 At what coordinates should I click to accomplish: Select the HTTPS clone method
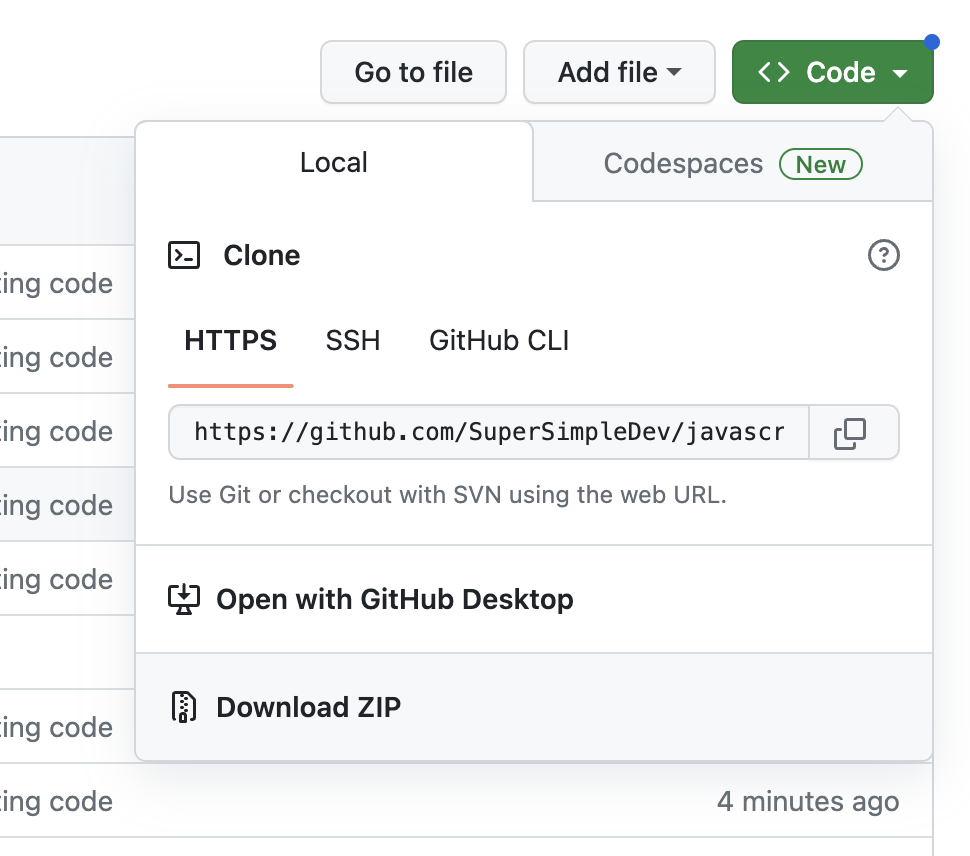(230, 340)
